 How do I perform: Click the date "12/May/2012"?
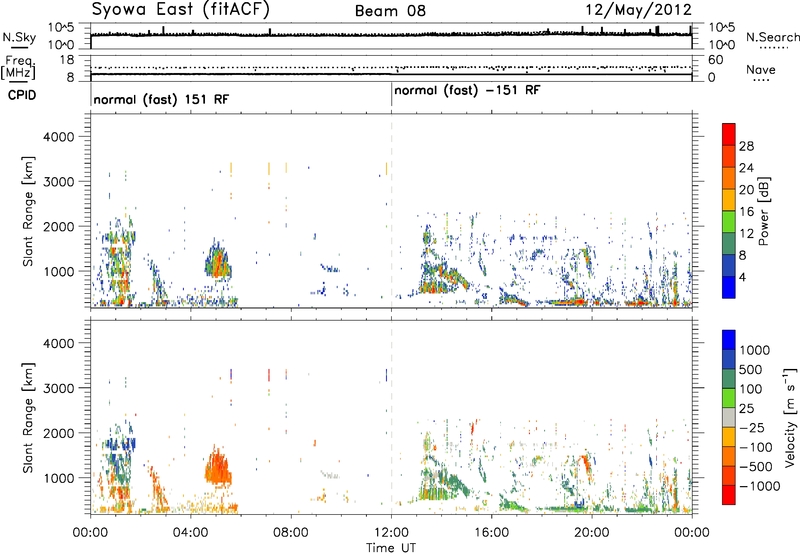tap(638, 9)
